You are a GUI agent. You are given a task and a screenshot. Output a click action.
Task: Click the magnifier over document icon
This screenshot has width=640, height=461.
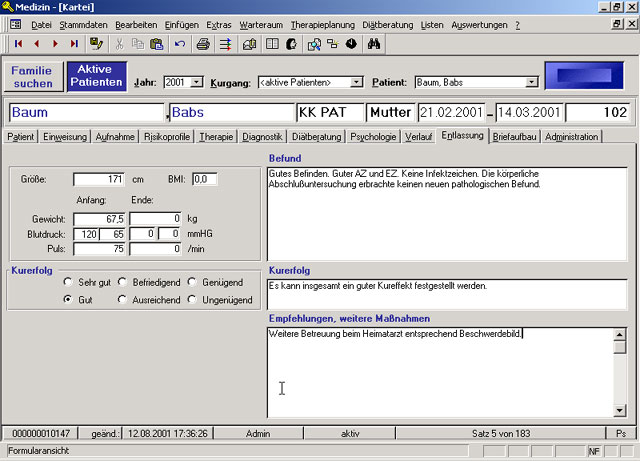click(x=314, y=44)
